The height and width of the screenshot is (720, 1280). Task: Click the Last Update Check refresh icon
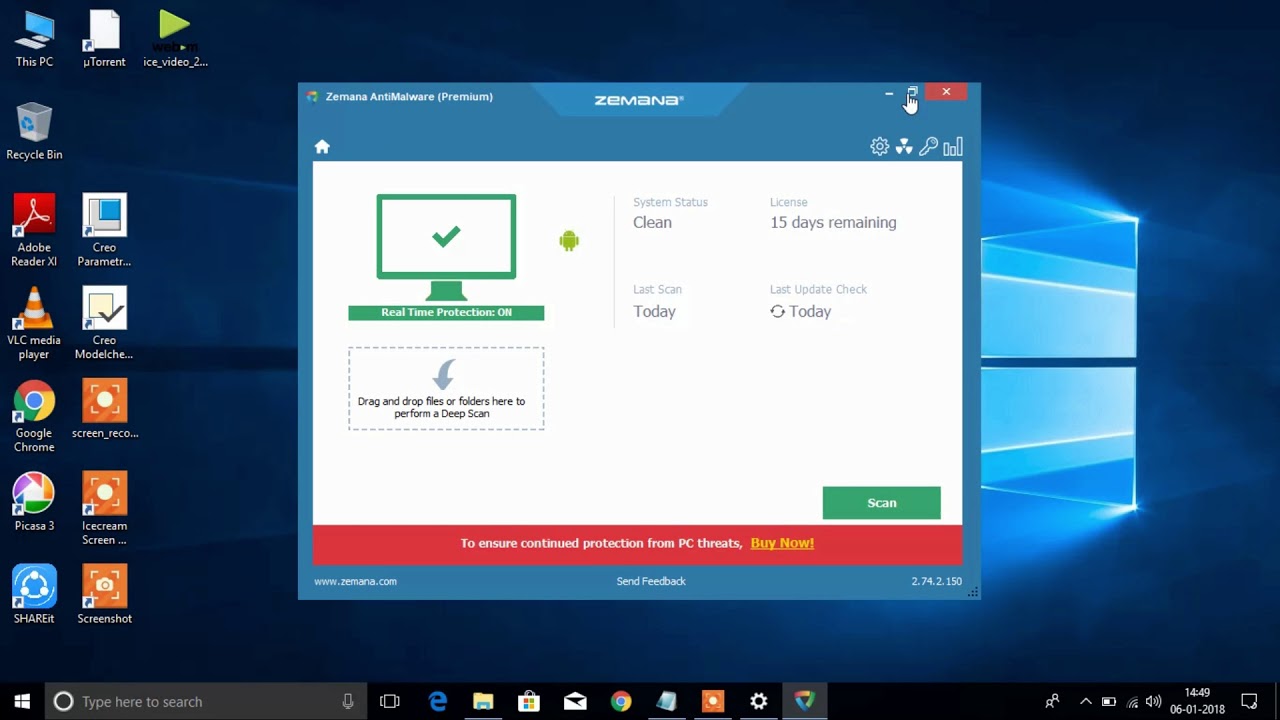[x=777, y=311]
